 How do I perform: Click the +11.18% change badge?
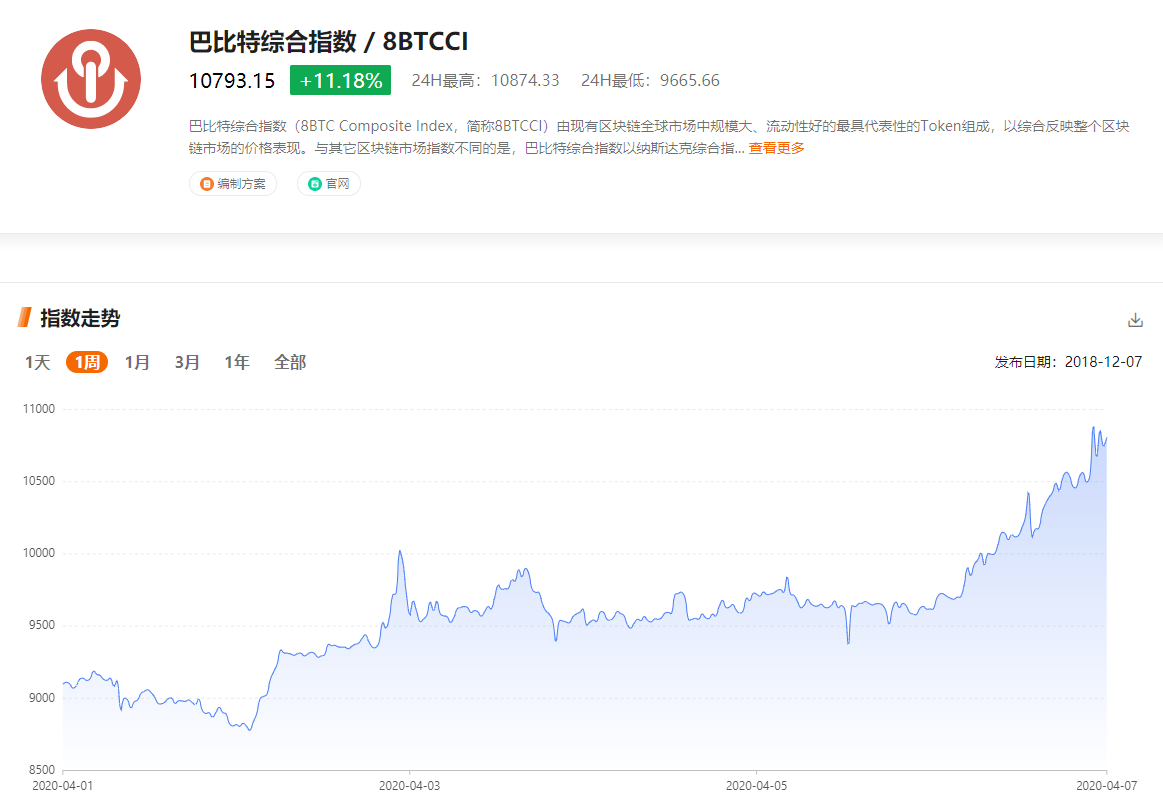(x=340, y=80)
